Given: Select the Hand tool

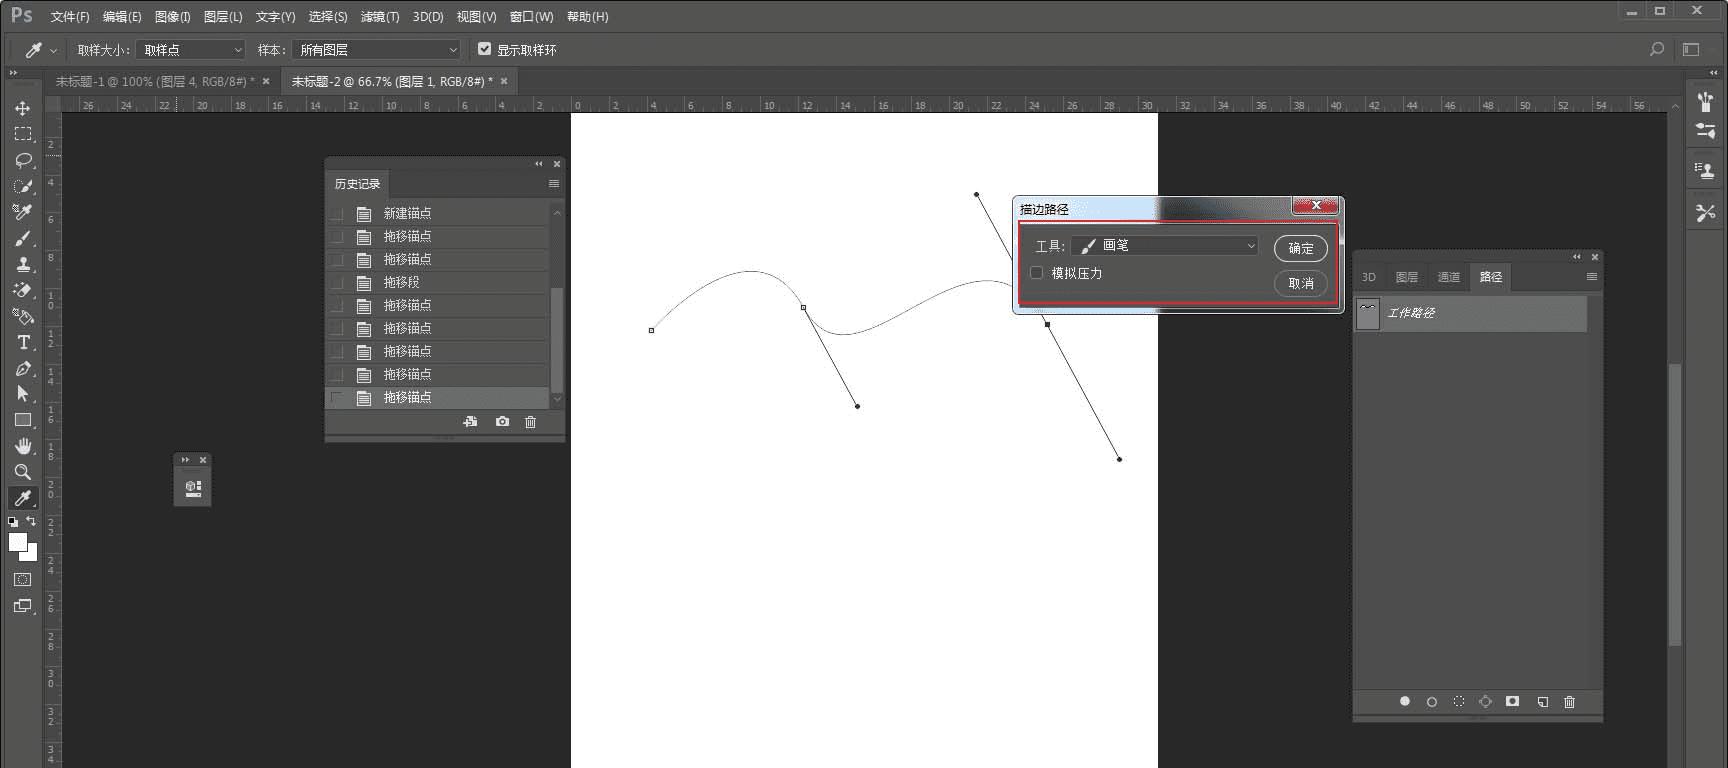Looking at the screenshot, I should pos(23,446).
